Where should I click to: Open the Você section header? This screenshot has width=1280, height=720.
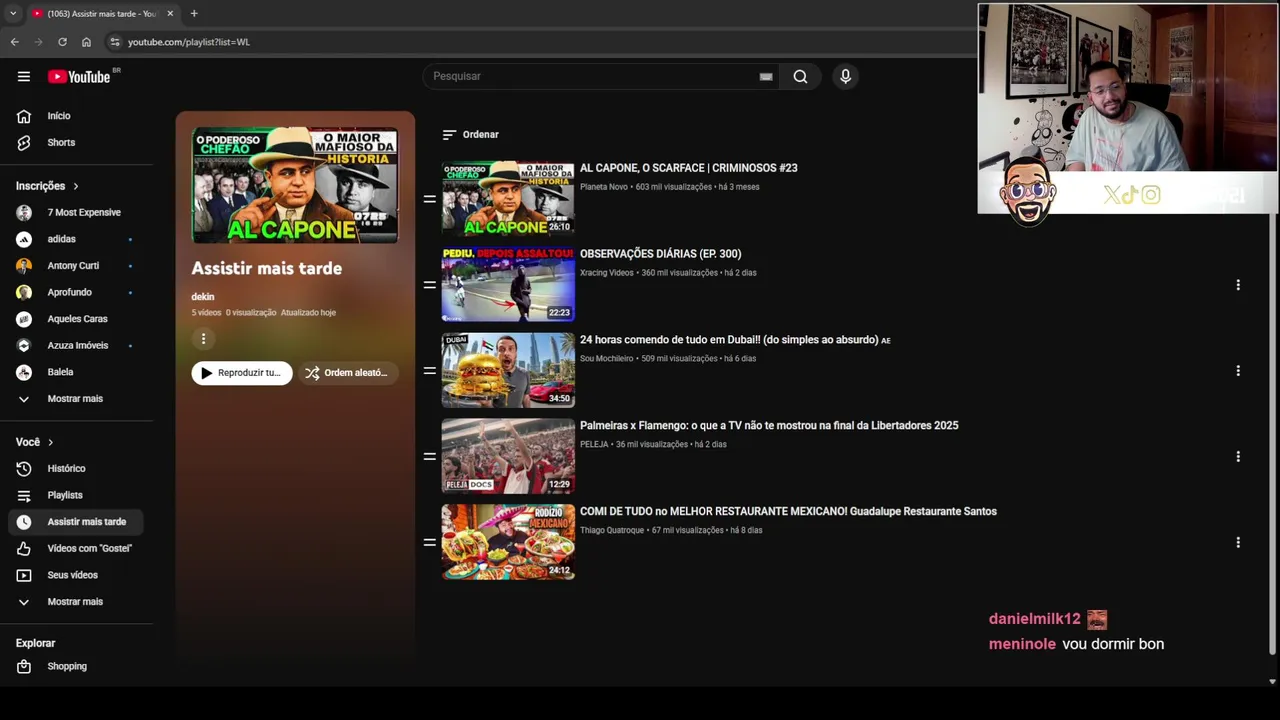pos(35,442)
